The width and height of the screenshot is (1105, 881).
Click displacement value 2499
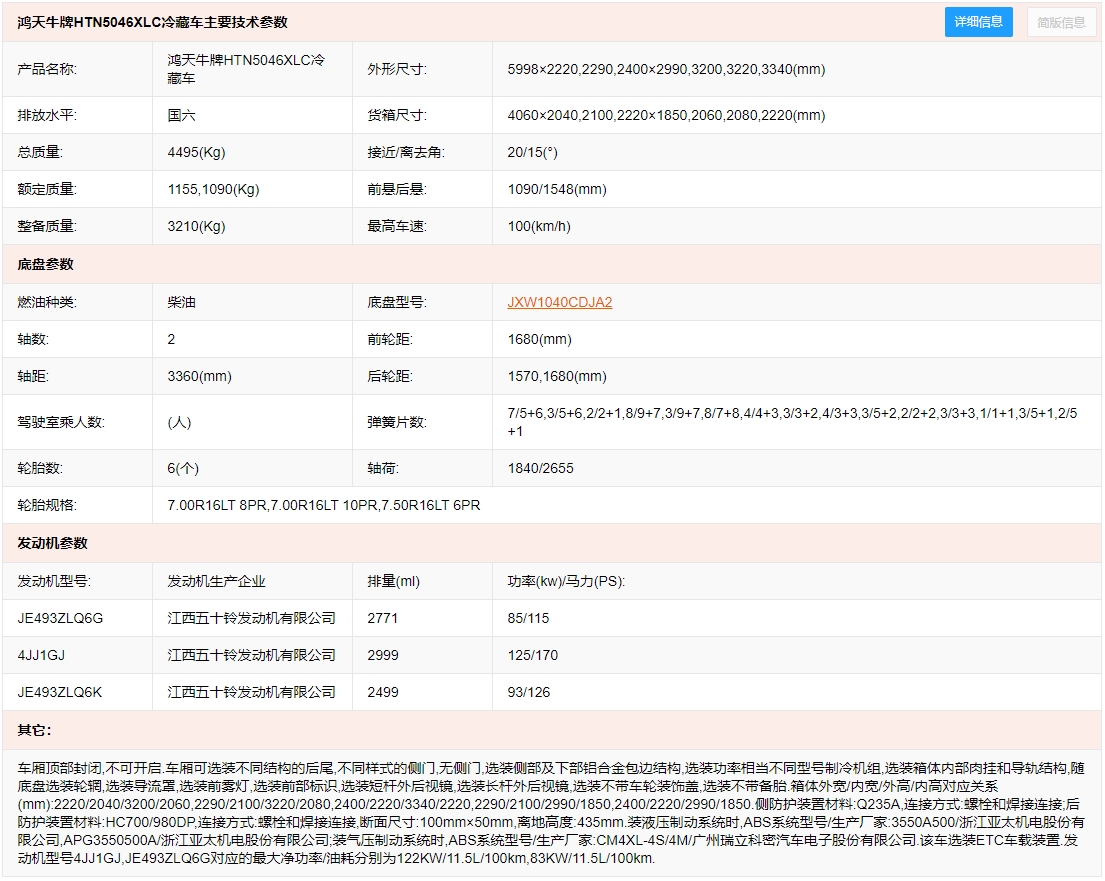tap(383, 692)
